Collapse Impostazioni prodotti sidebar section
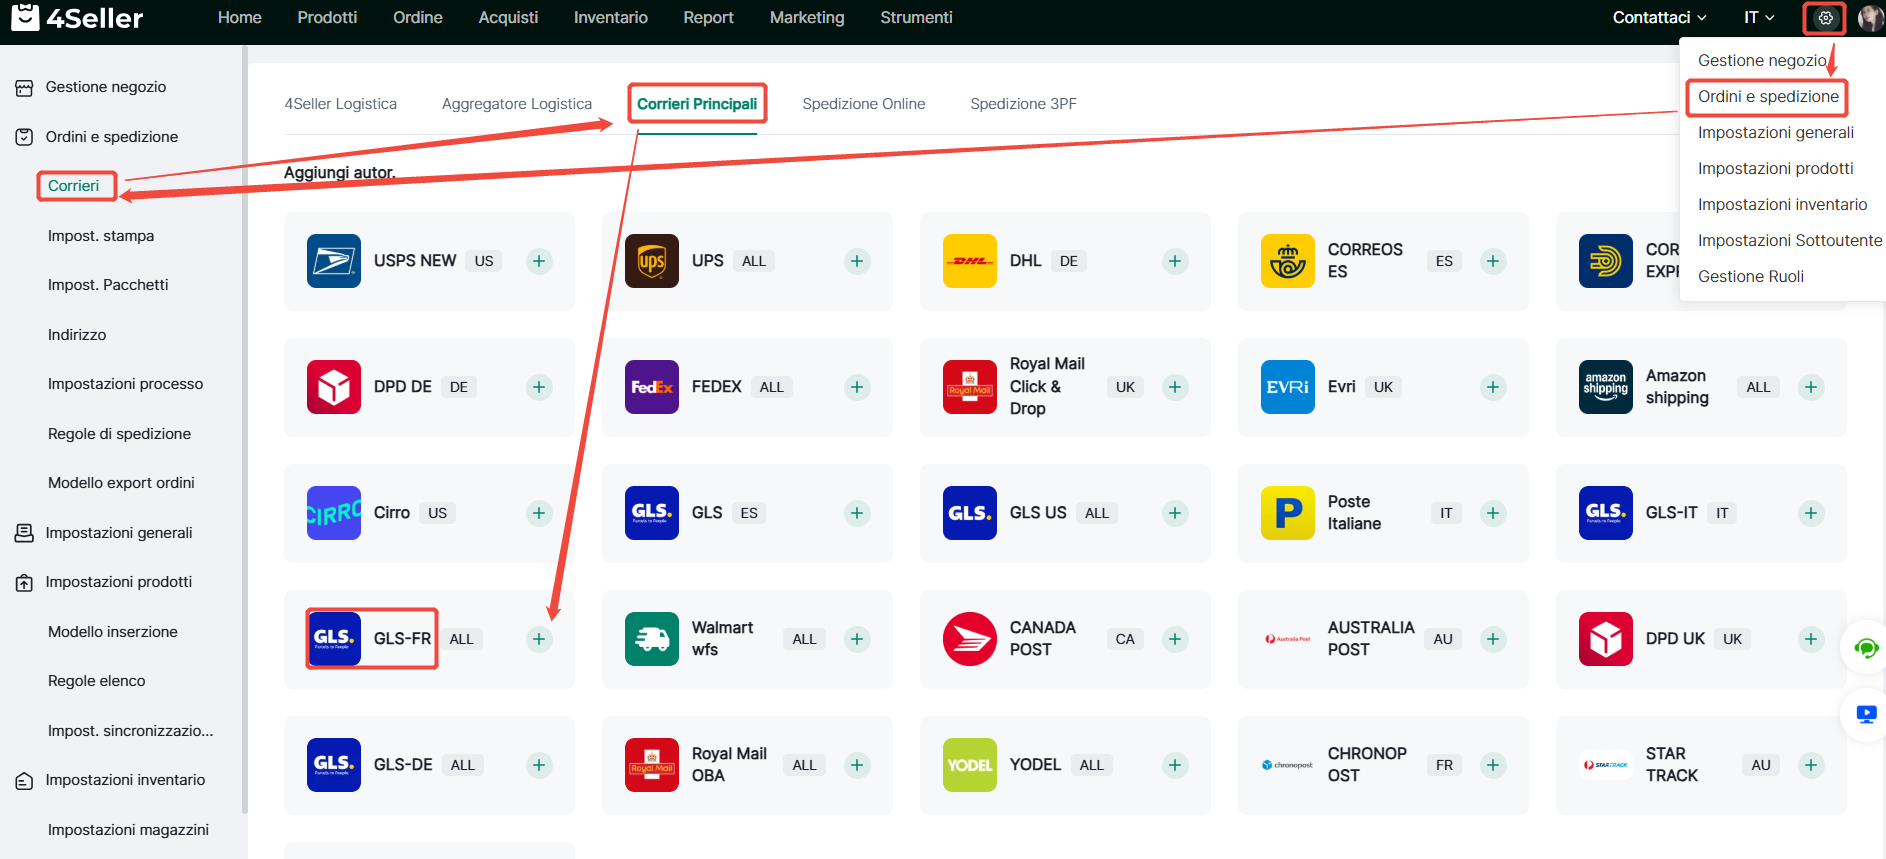This screenshot has height=859, width=1886. pos(119,582)
